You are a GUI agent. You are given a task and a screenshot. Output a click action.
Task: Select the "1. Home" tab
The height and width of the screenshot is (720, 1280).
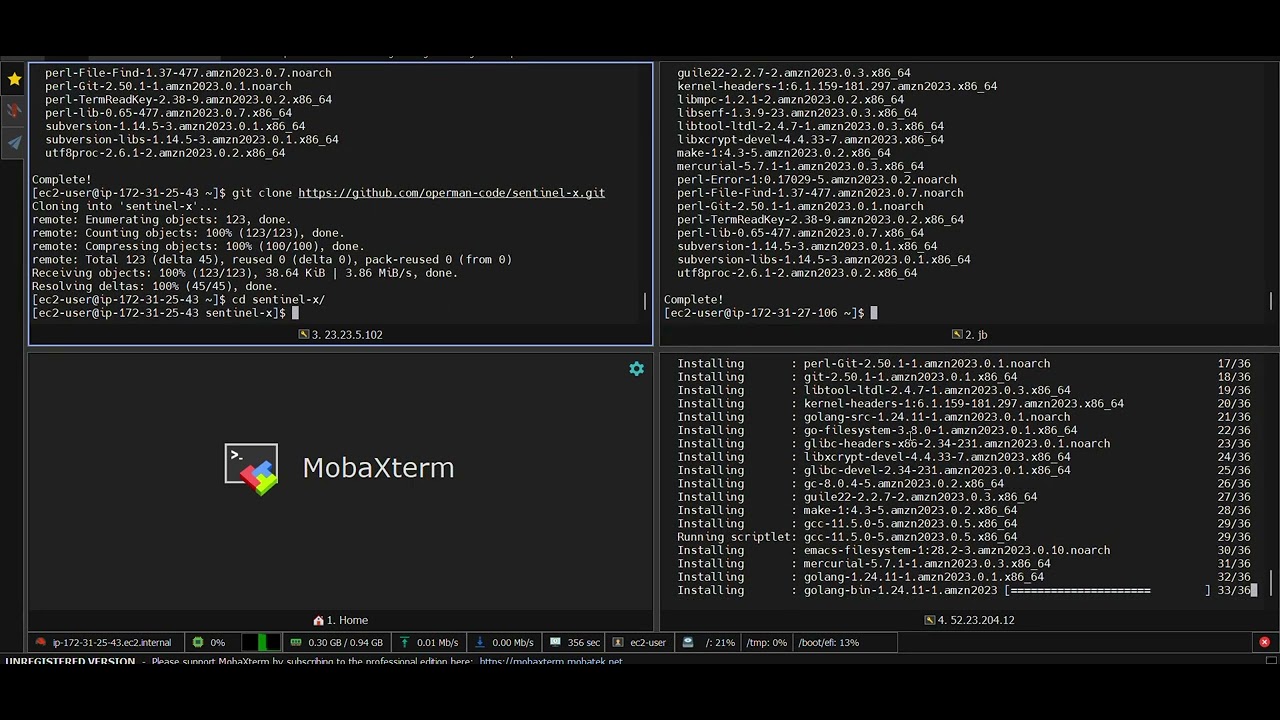340,620
